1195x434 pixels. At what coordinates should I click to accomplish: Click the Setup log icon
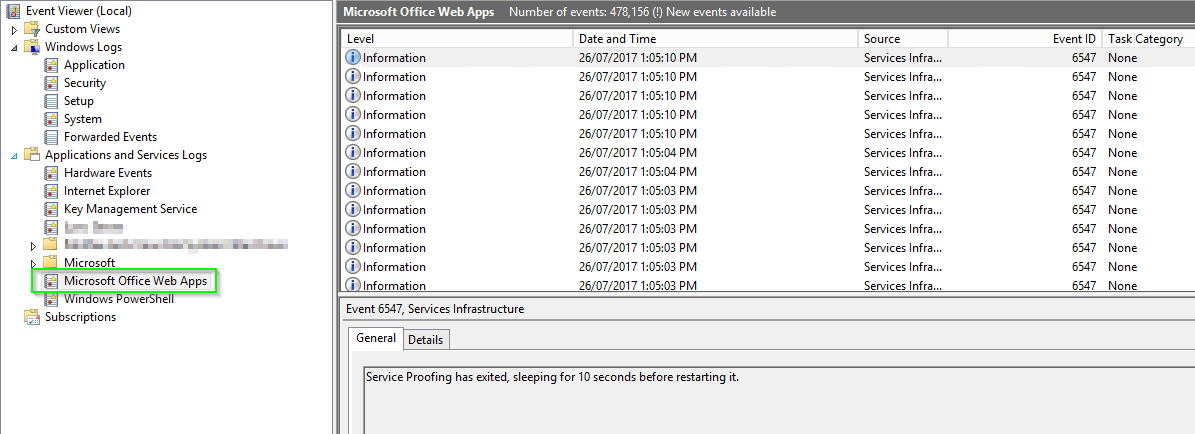tap(51, 101)
